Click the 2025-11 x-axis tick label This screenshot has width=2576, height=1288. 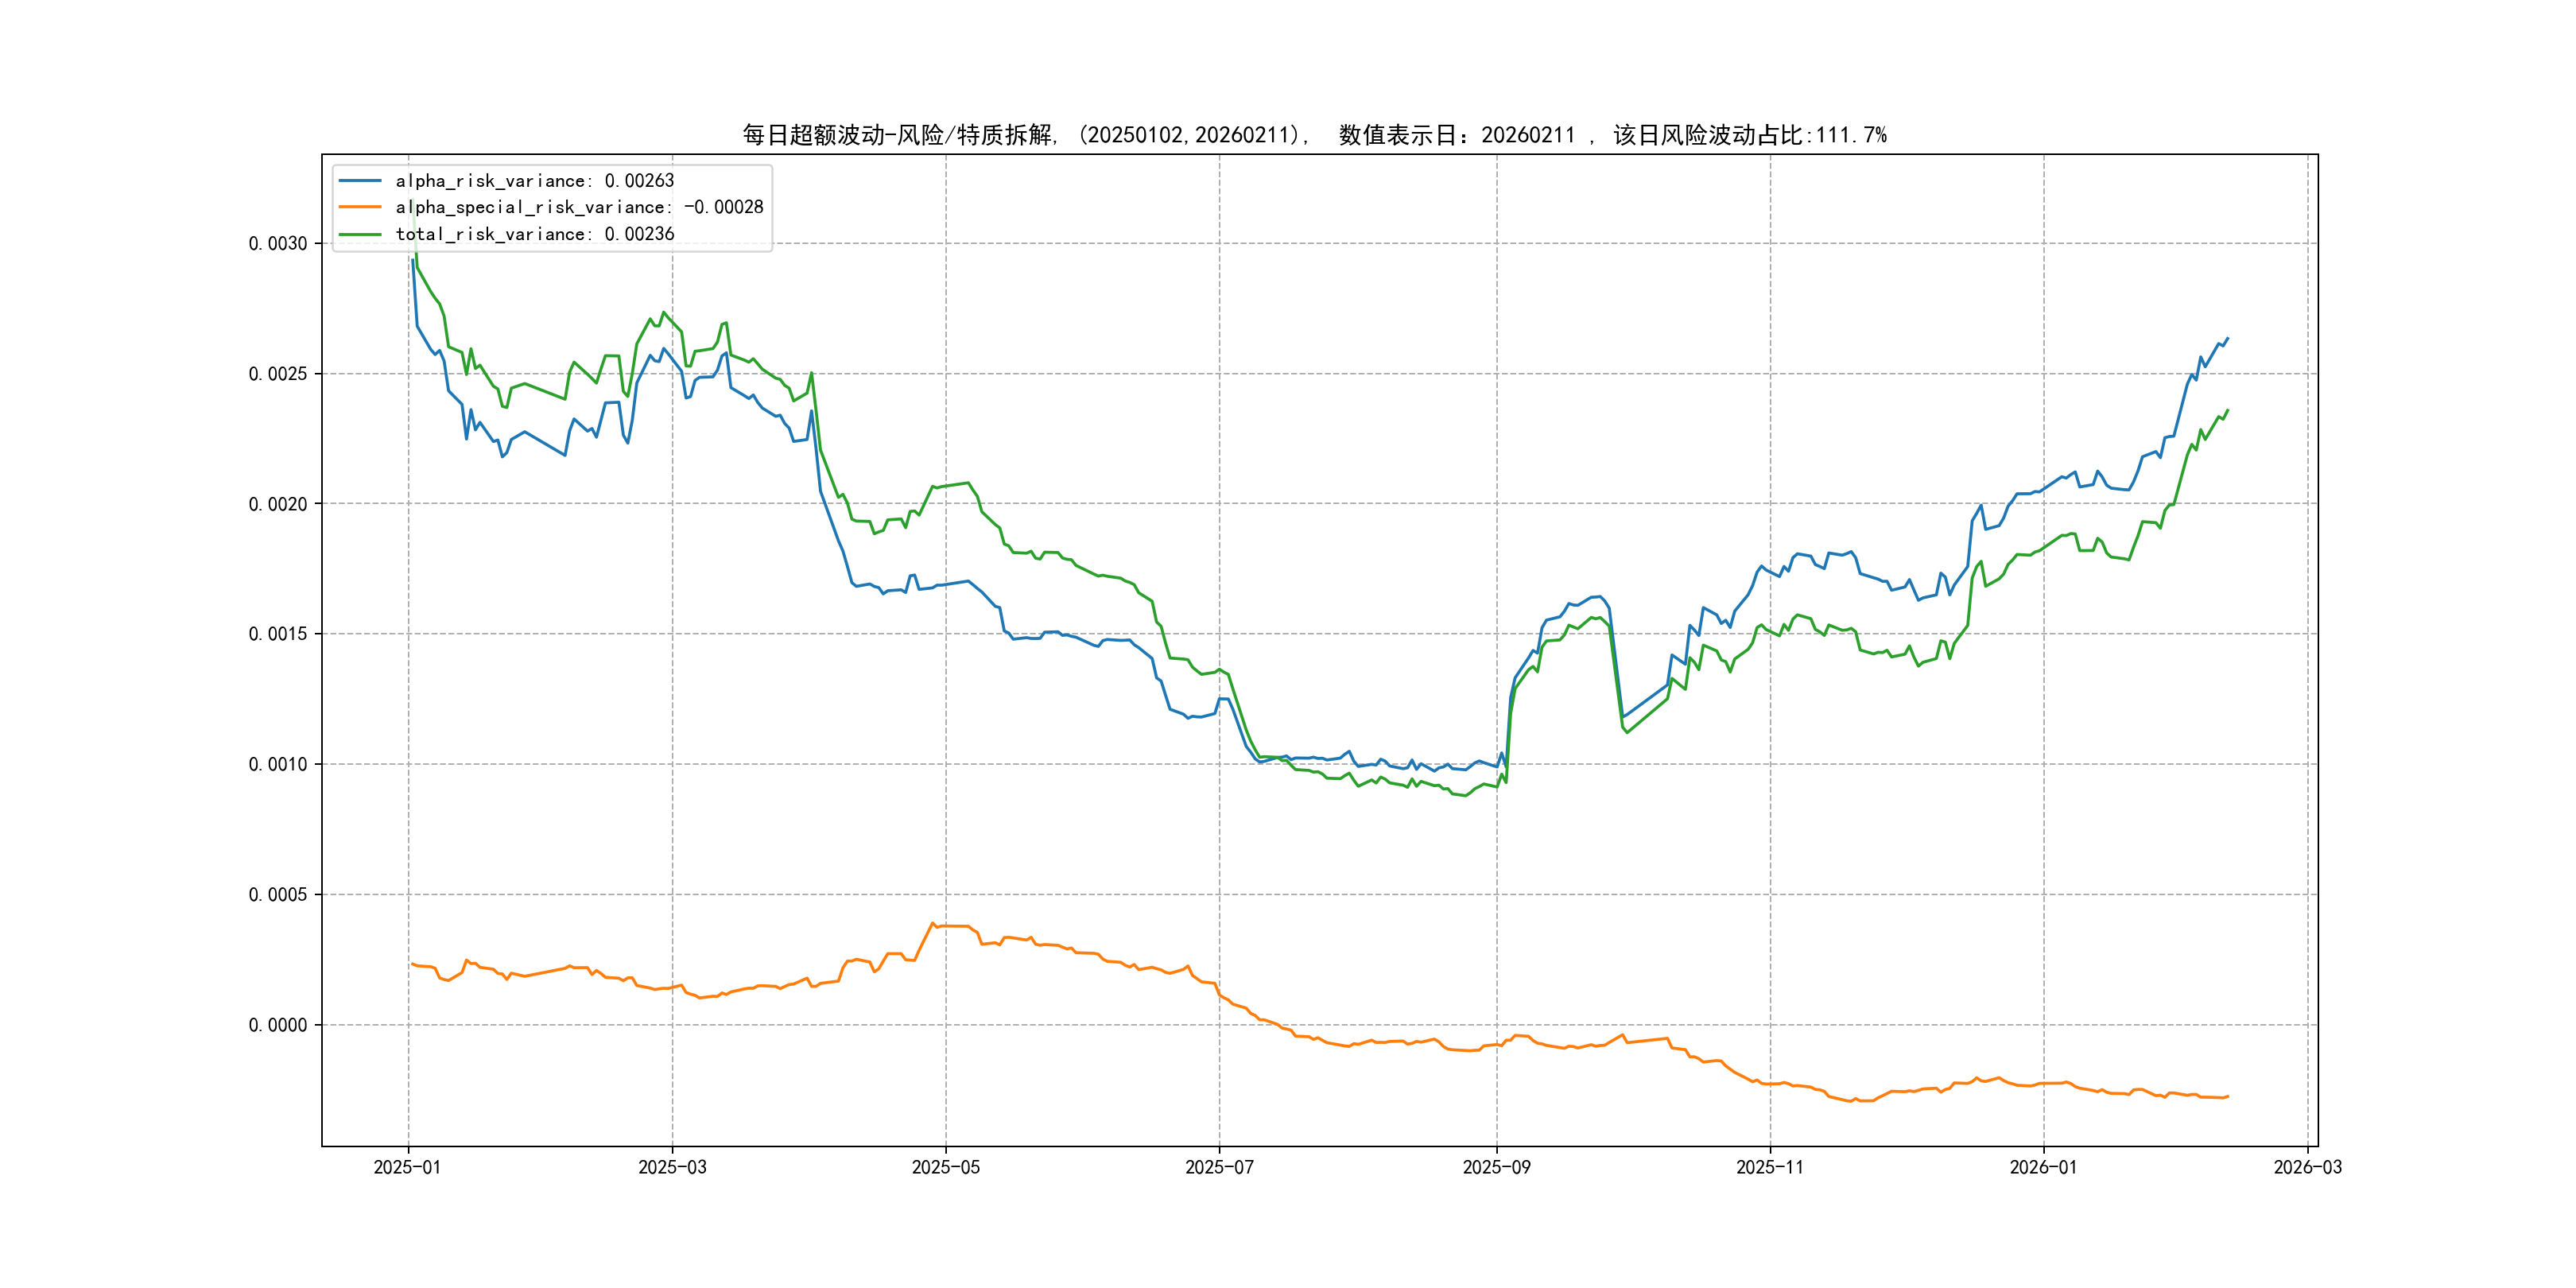click(1770, 1167)
